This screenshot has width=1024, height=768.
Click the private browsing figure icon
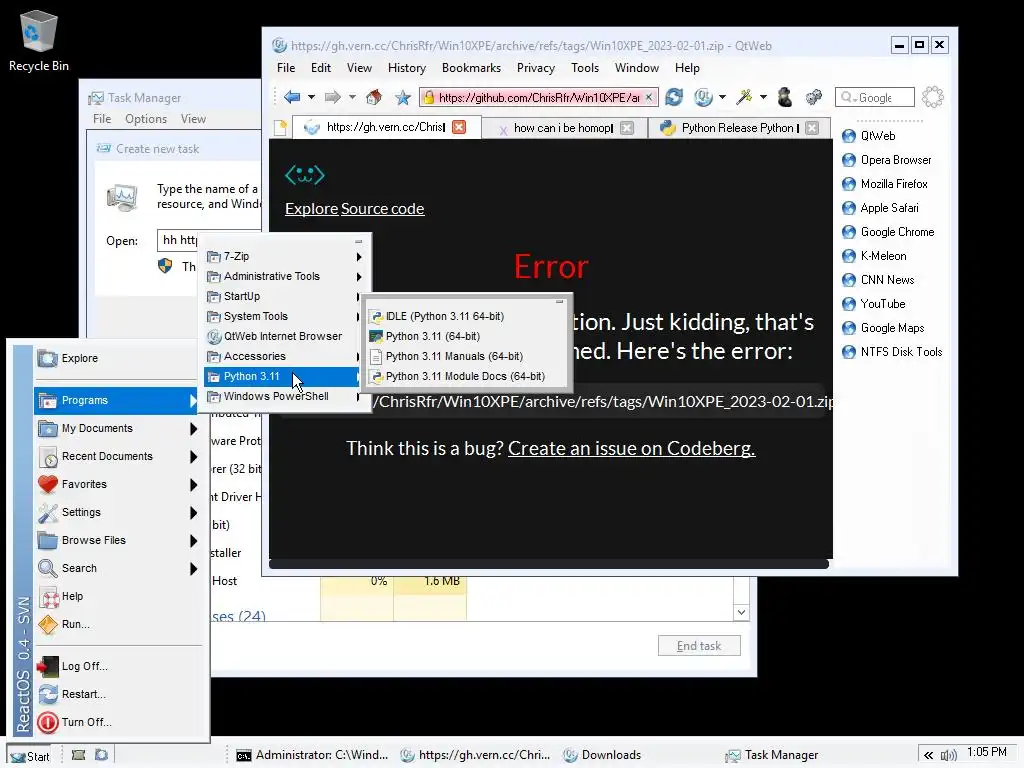tap(784, 97)
